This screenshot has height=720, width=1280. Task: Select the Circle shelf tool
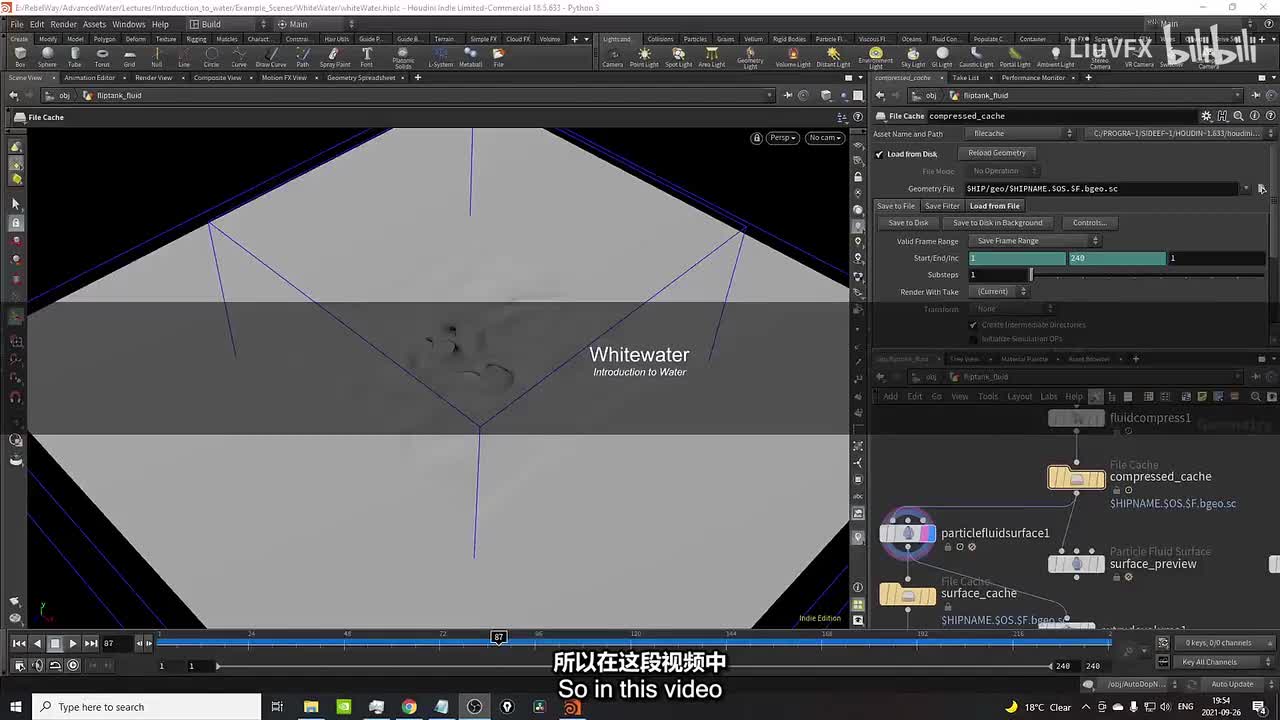(x=212, y=57)
